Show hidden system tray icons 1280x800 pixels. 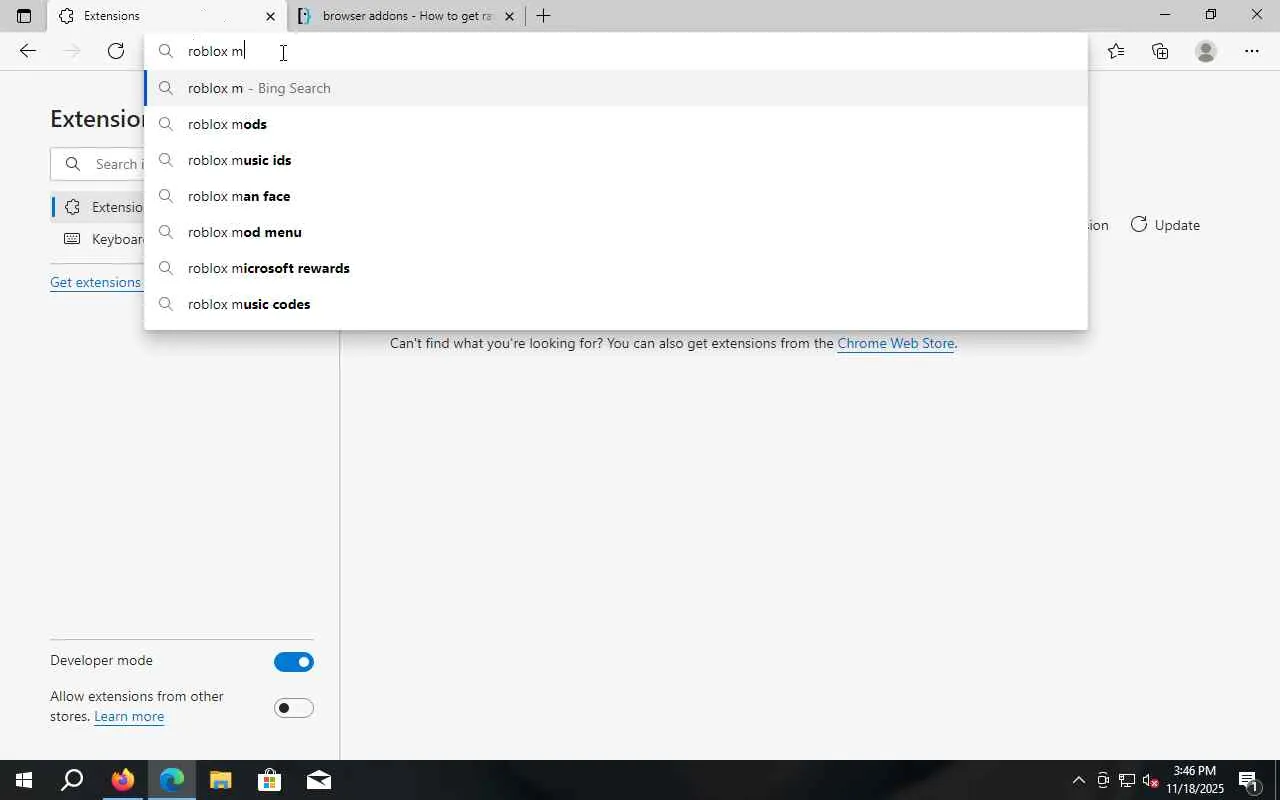tap(1078, 780)
